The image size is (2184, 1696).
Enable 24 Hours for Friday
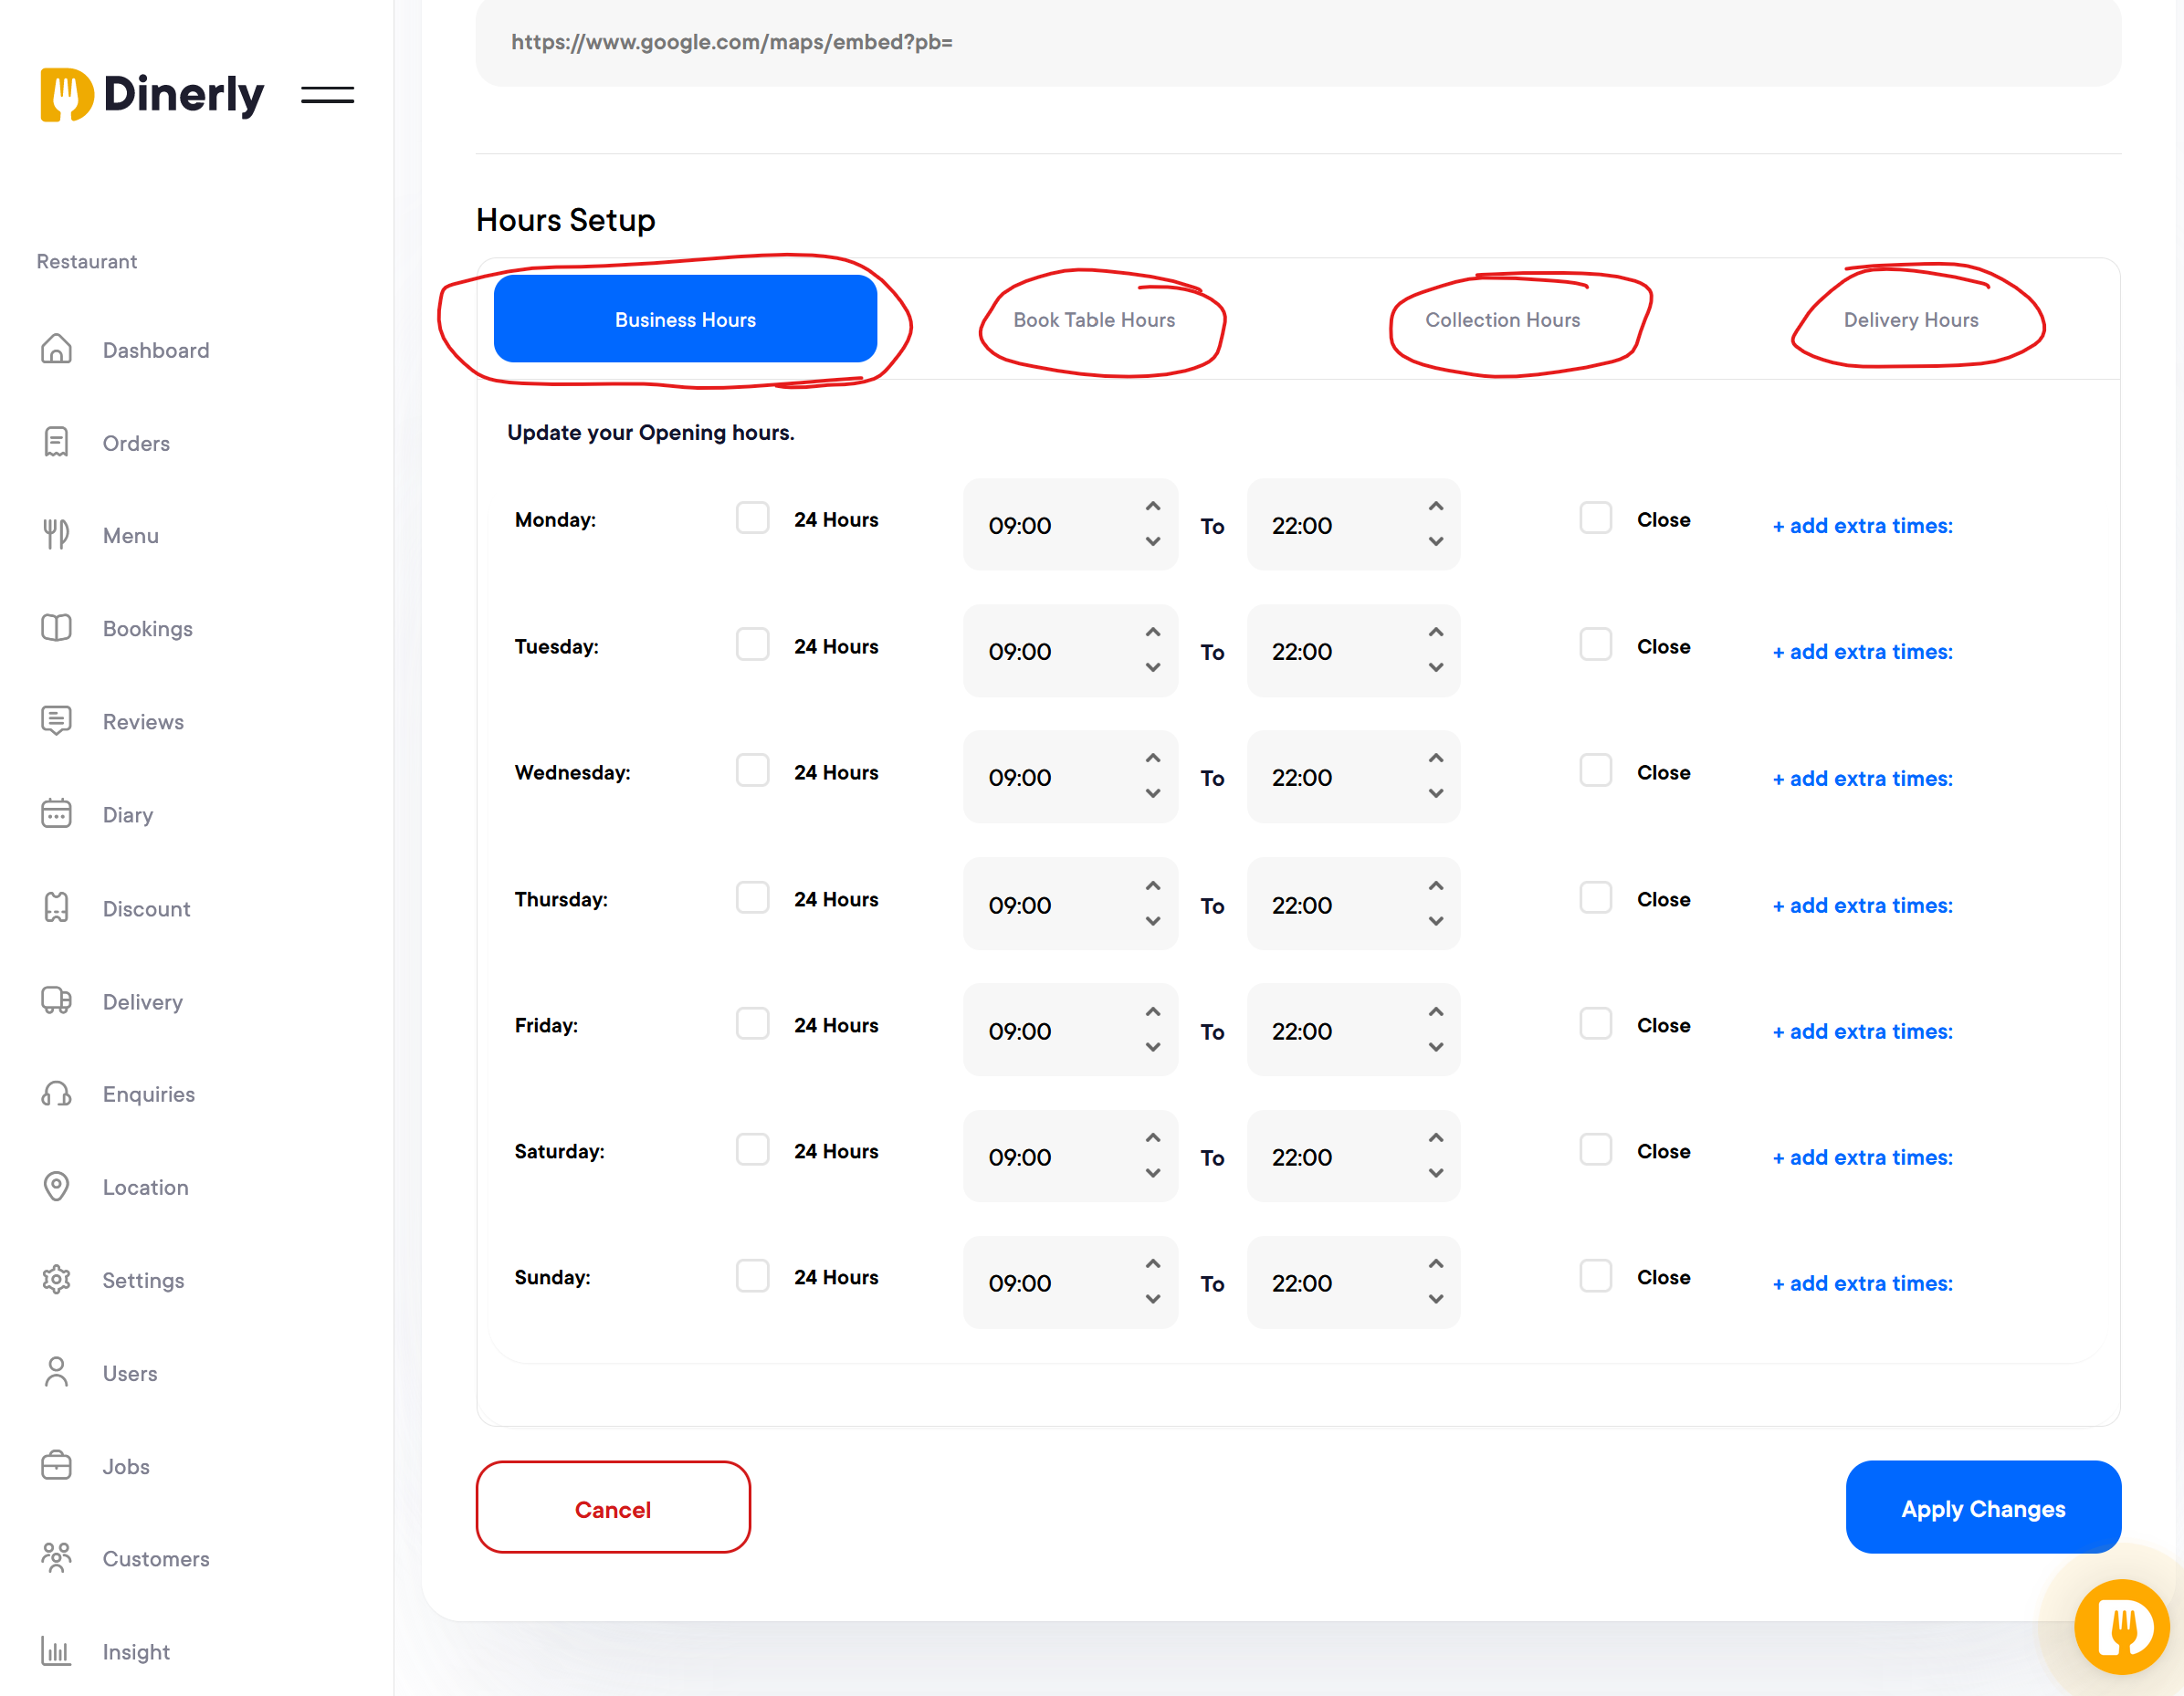click(x=752, y=1024)
